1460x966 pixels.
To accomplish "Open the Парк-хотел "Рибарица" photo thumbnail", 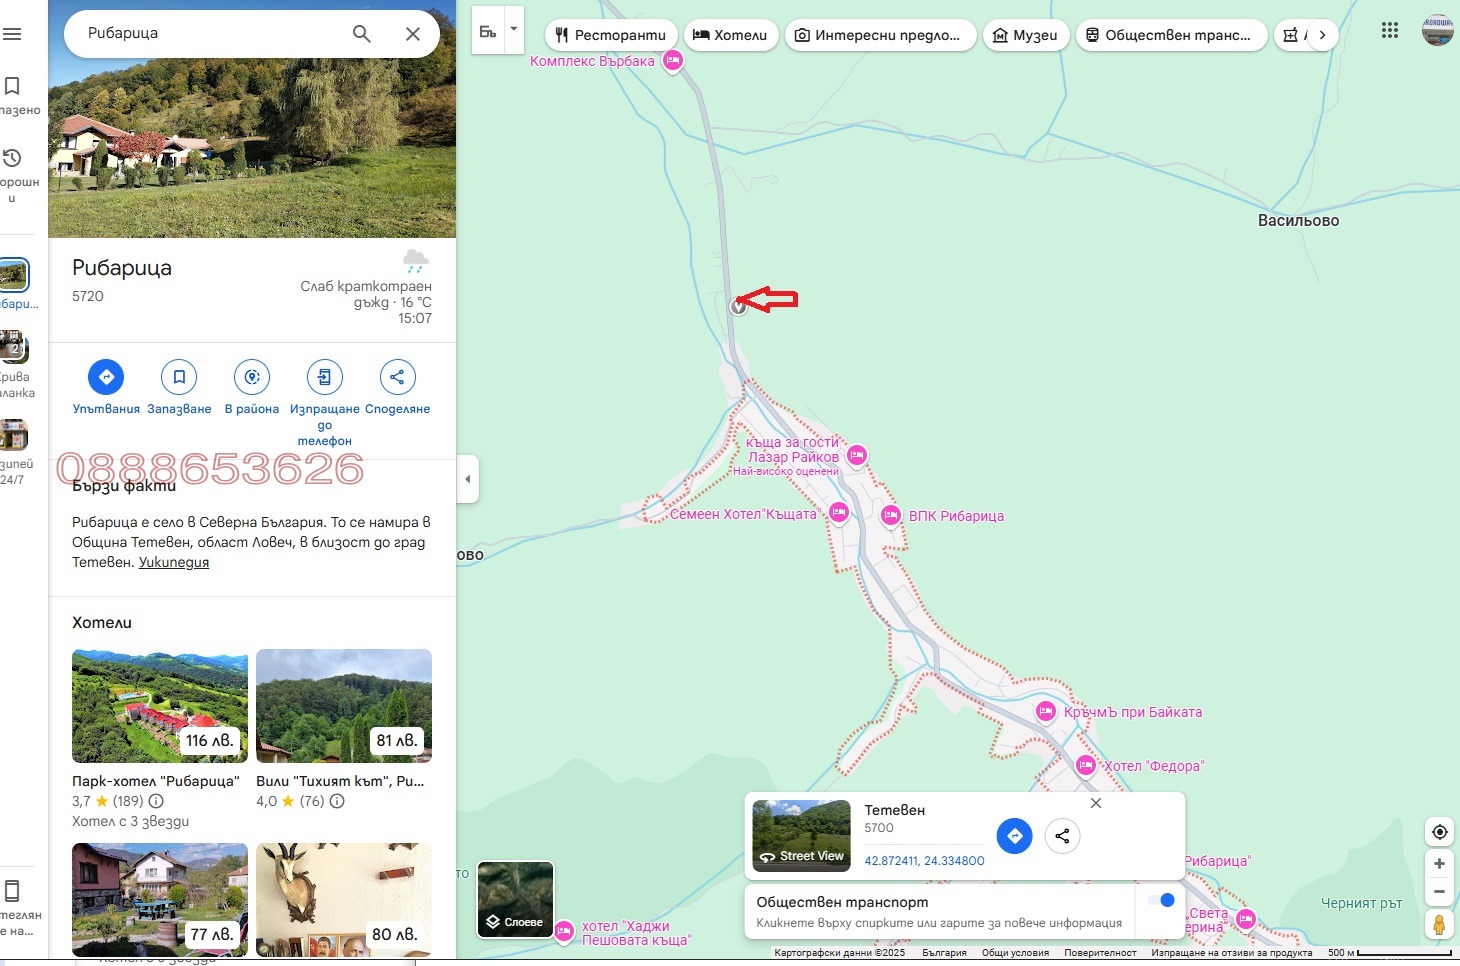I will click(x=160, y=706).
